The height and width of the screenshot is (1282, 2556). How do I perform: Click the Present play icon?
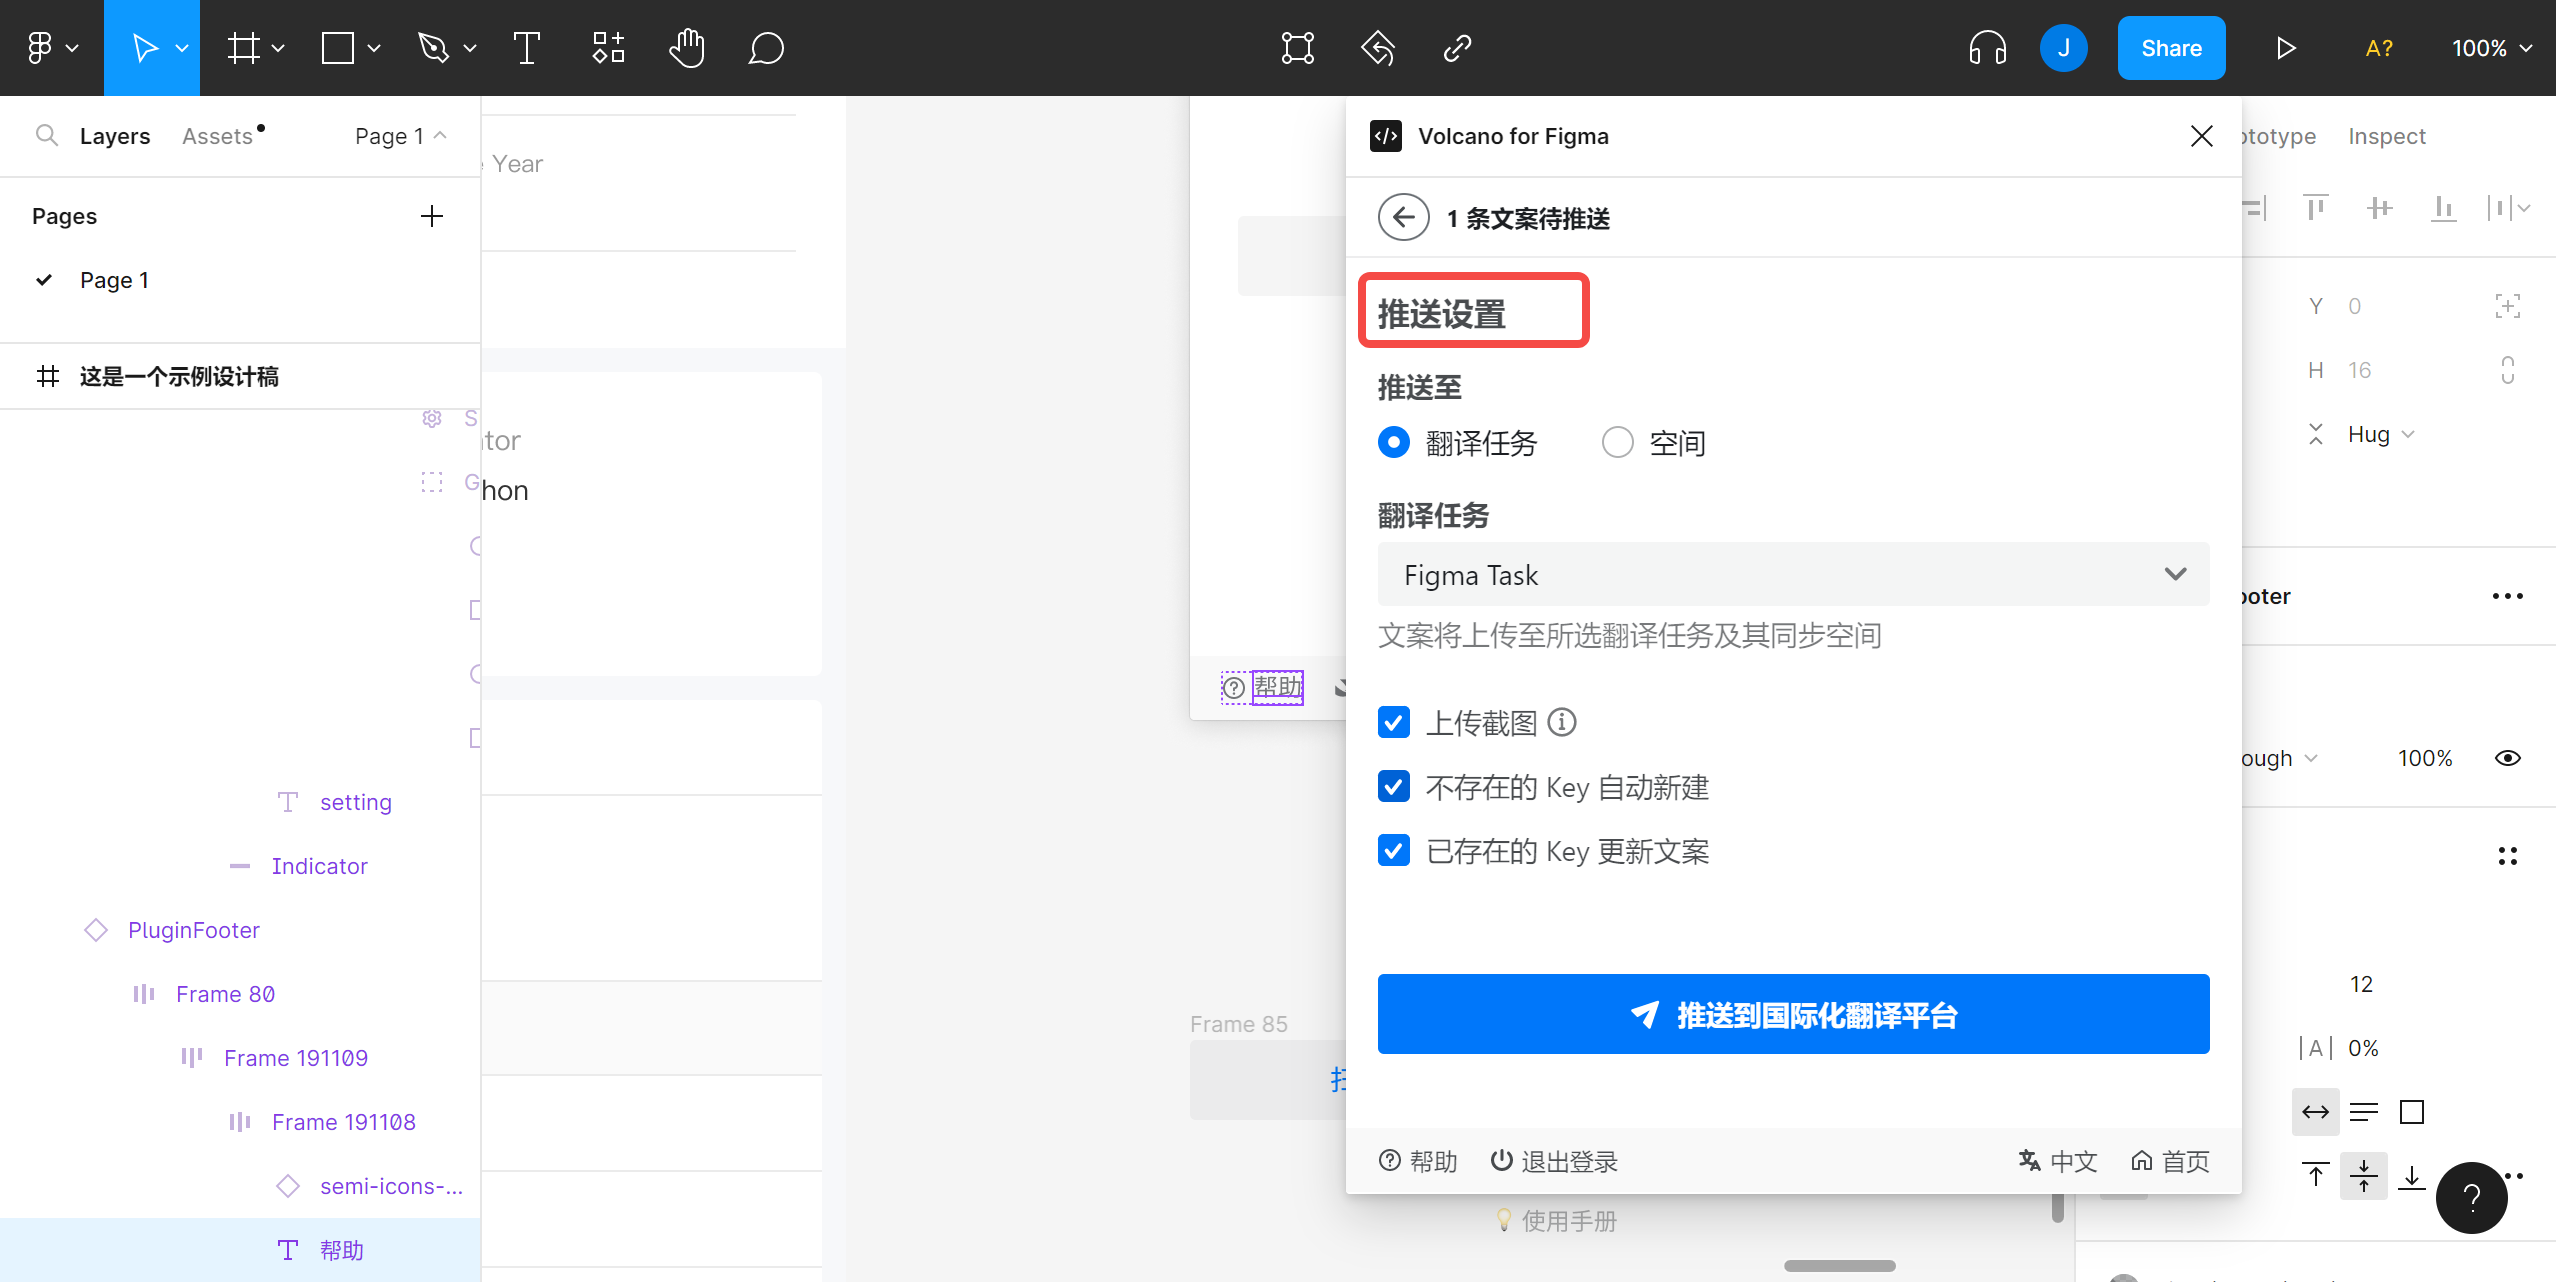coord(2285,48)
